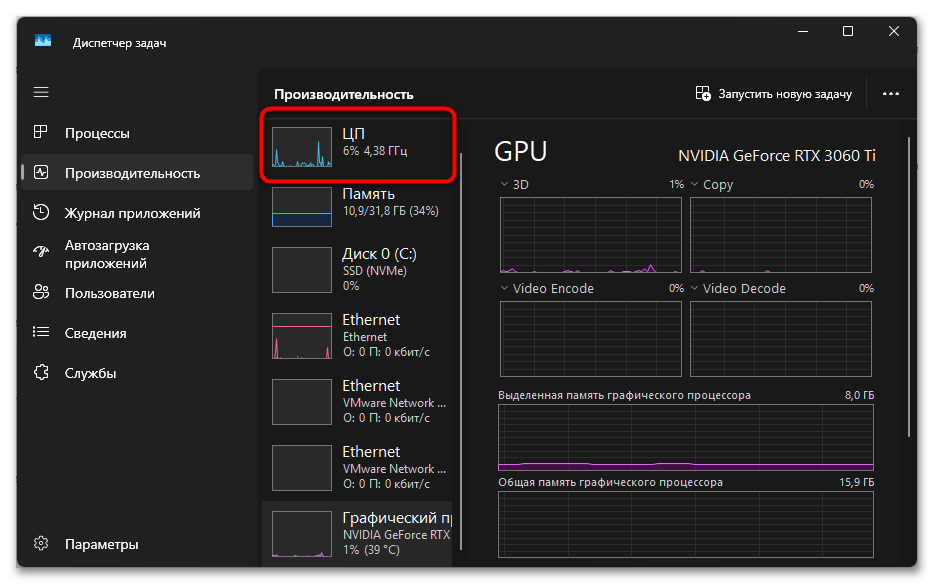This screenshot has width=934, height=584.
Task: Click the App history clock icon
Action: [41, 212]
